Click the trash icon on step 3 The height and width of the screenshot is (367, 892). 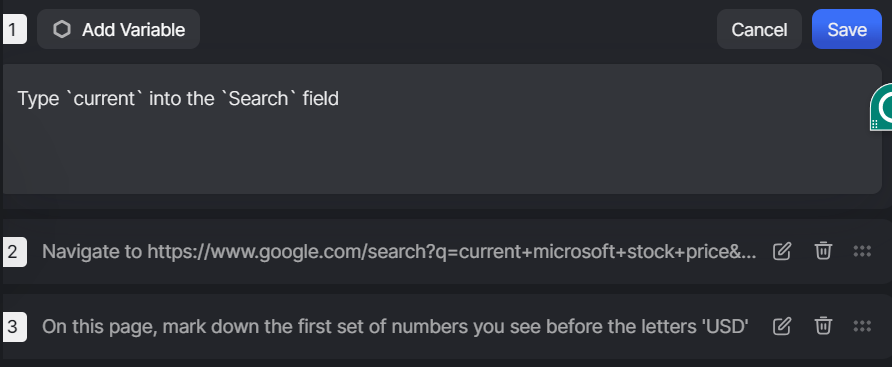pos(823,326)
